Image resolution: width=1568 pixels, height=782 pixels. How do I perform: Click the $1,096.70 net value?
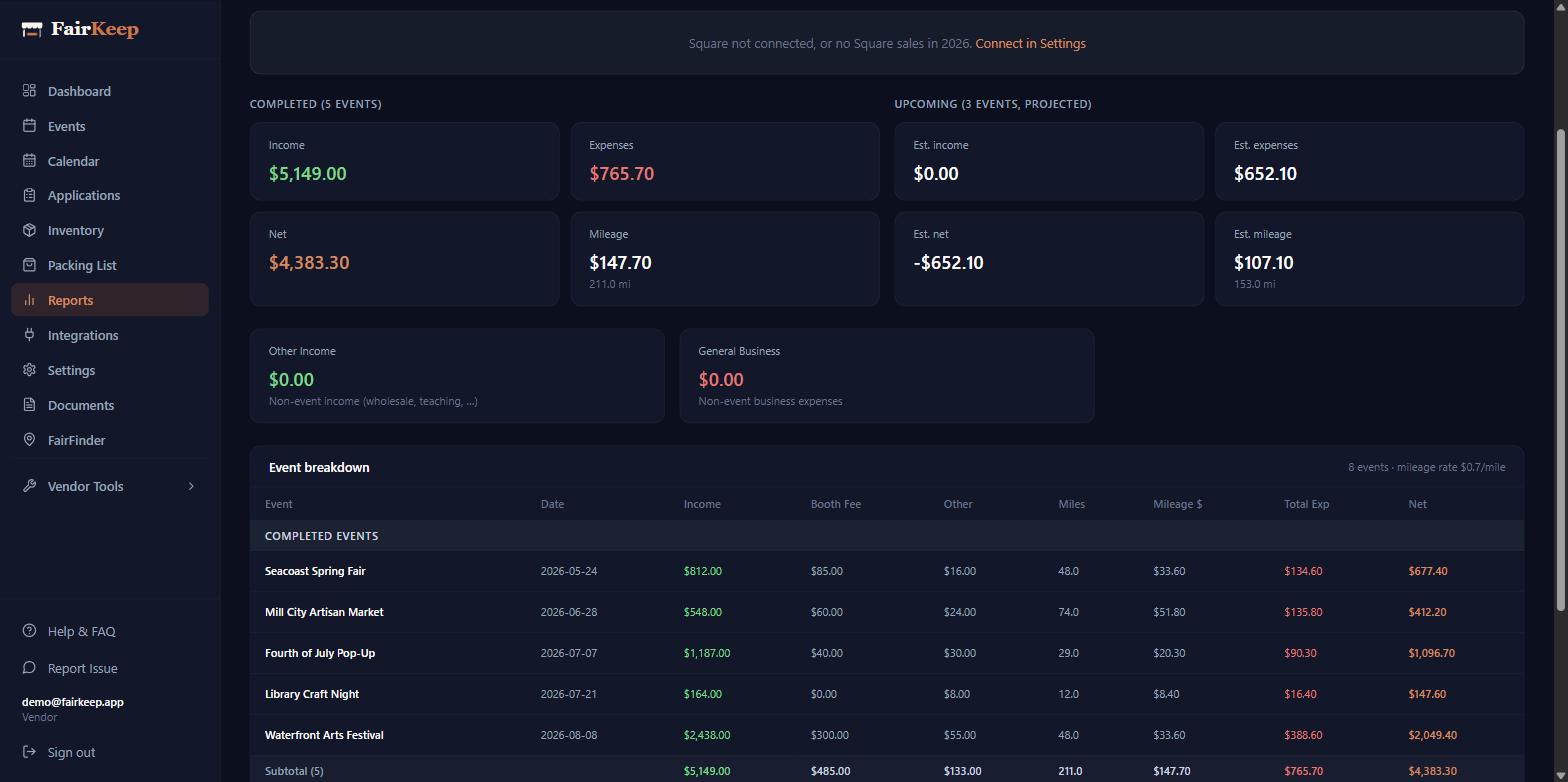point(1431,653)
